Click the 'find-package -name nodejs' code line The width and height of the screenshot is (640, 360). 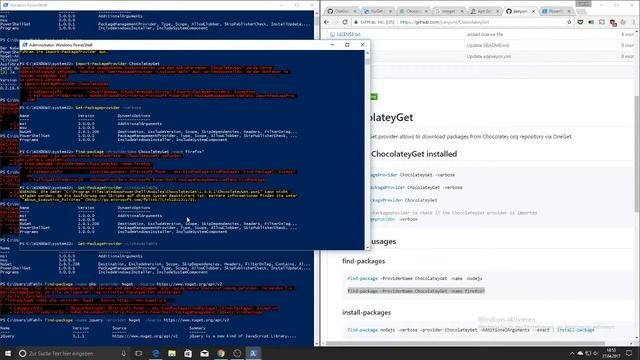click(415, 278)
